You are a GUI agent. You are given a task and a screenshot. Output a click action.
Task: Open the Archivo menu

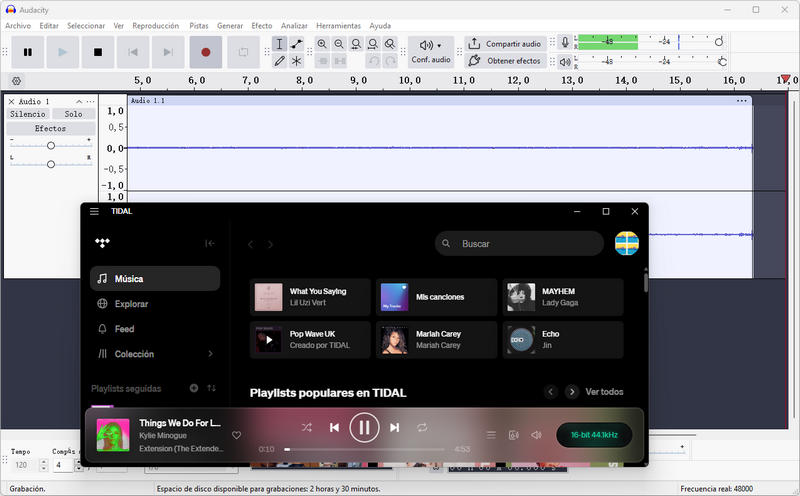(18, 26)
